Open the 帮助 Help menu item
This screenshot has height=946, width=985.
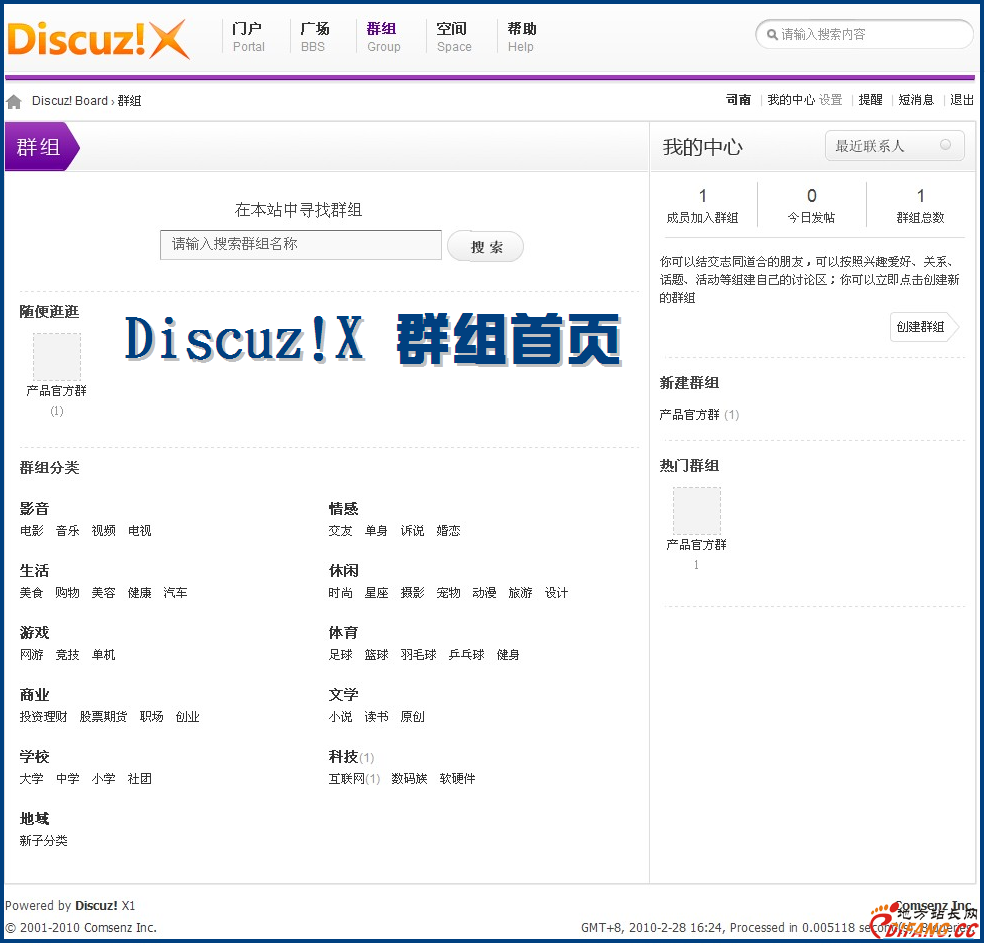pyautogui.click(x=521, y=37)
